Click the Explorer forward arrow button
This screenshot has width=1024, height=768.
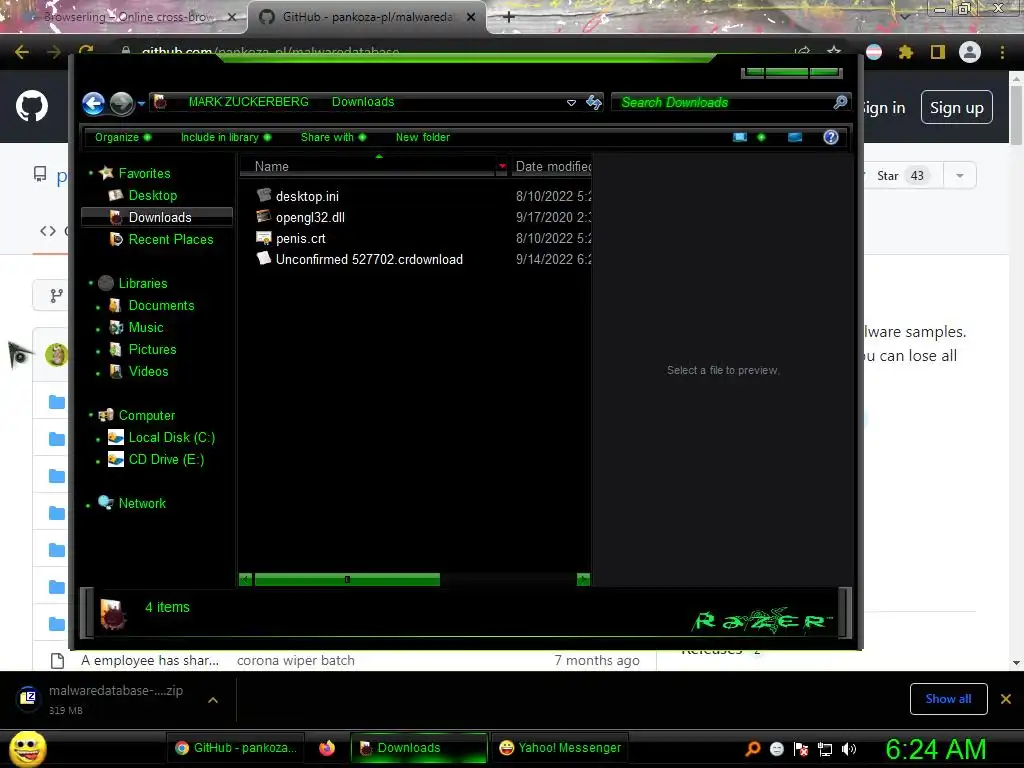point(121,103)
